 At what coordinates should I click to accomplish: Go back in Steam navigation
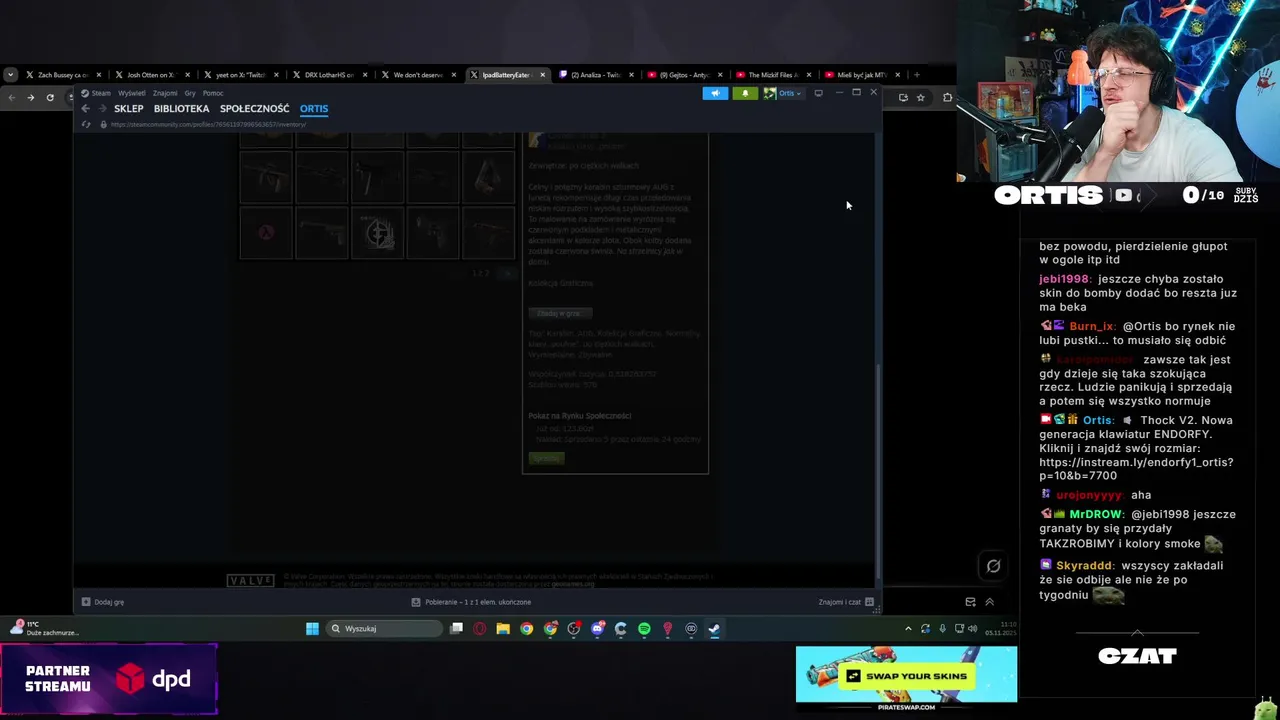[x=86, y=108]
